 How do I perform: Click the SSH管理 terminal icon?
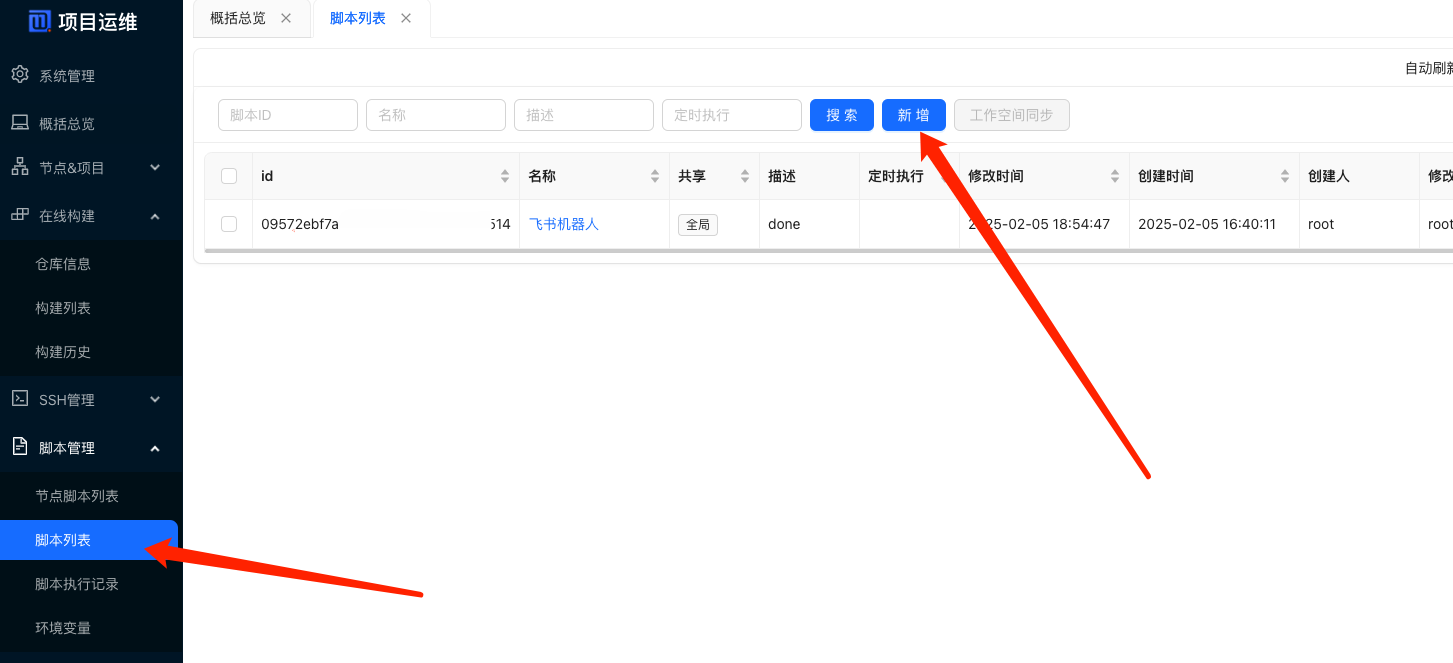pos(20,399)
